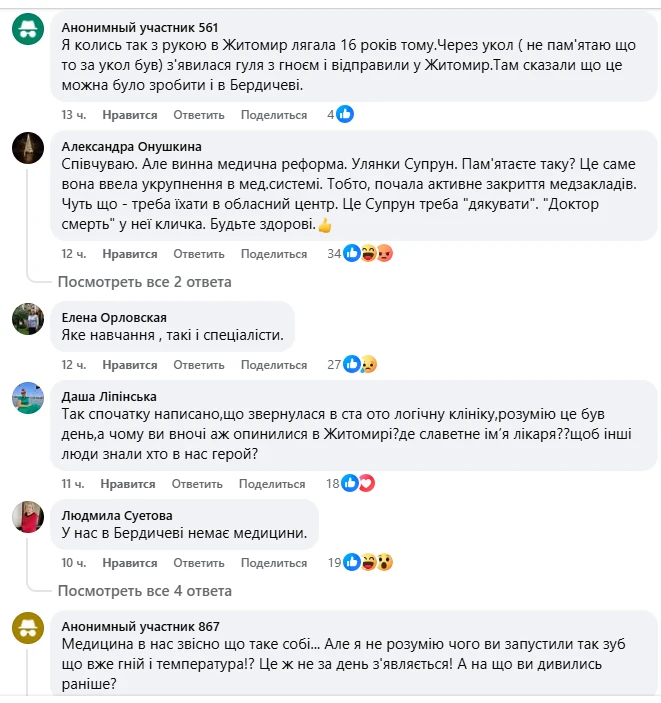Expand all 4 replies under Суетова's comment
Image resolution: width=661 pixels, height=703 pixels.
coord(144,590)
